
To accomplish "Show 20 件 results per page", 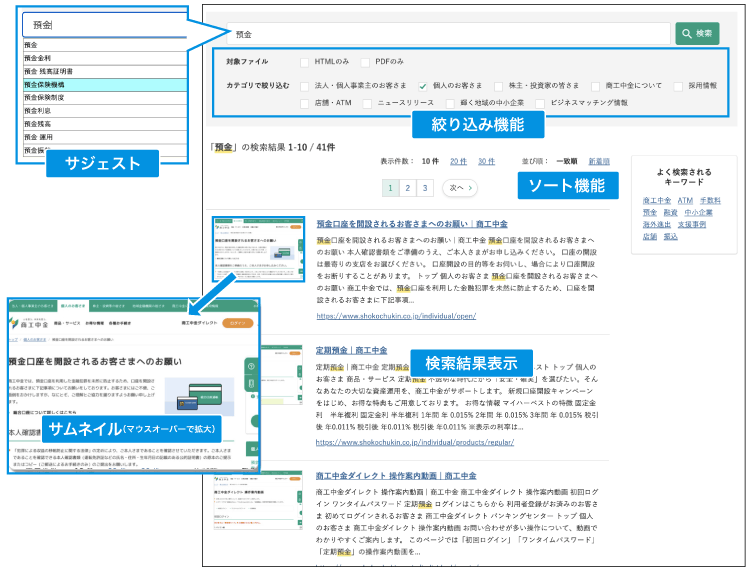I will click(458, 162).
